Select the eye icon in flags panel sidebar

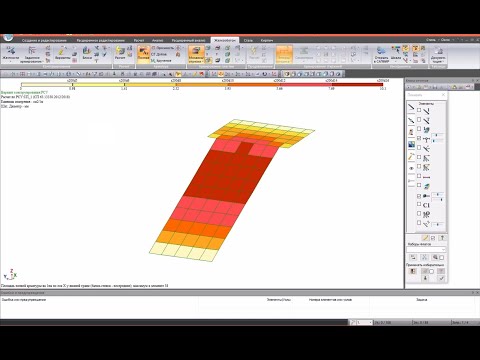[411, 169]
